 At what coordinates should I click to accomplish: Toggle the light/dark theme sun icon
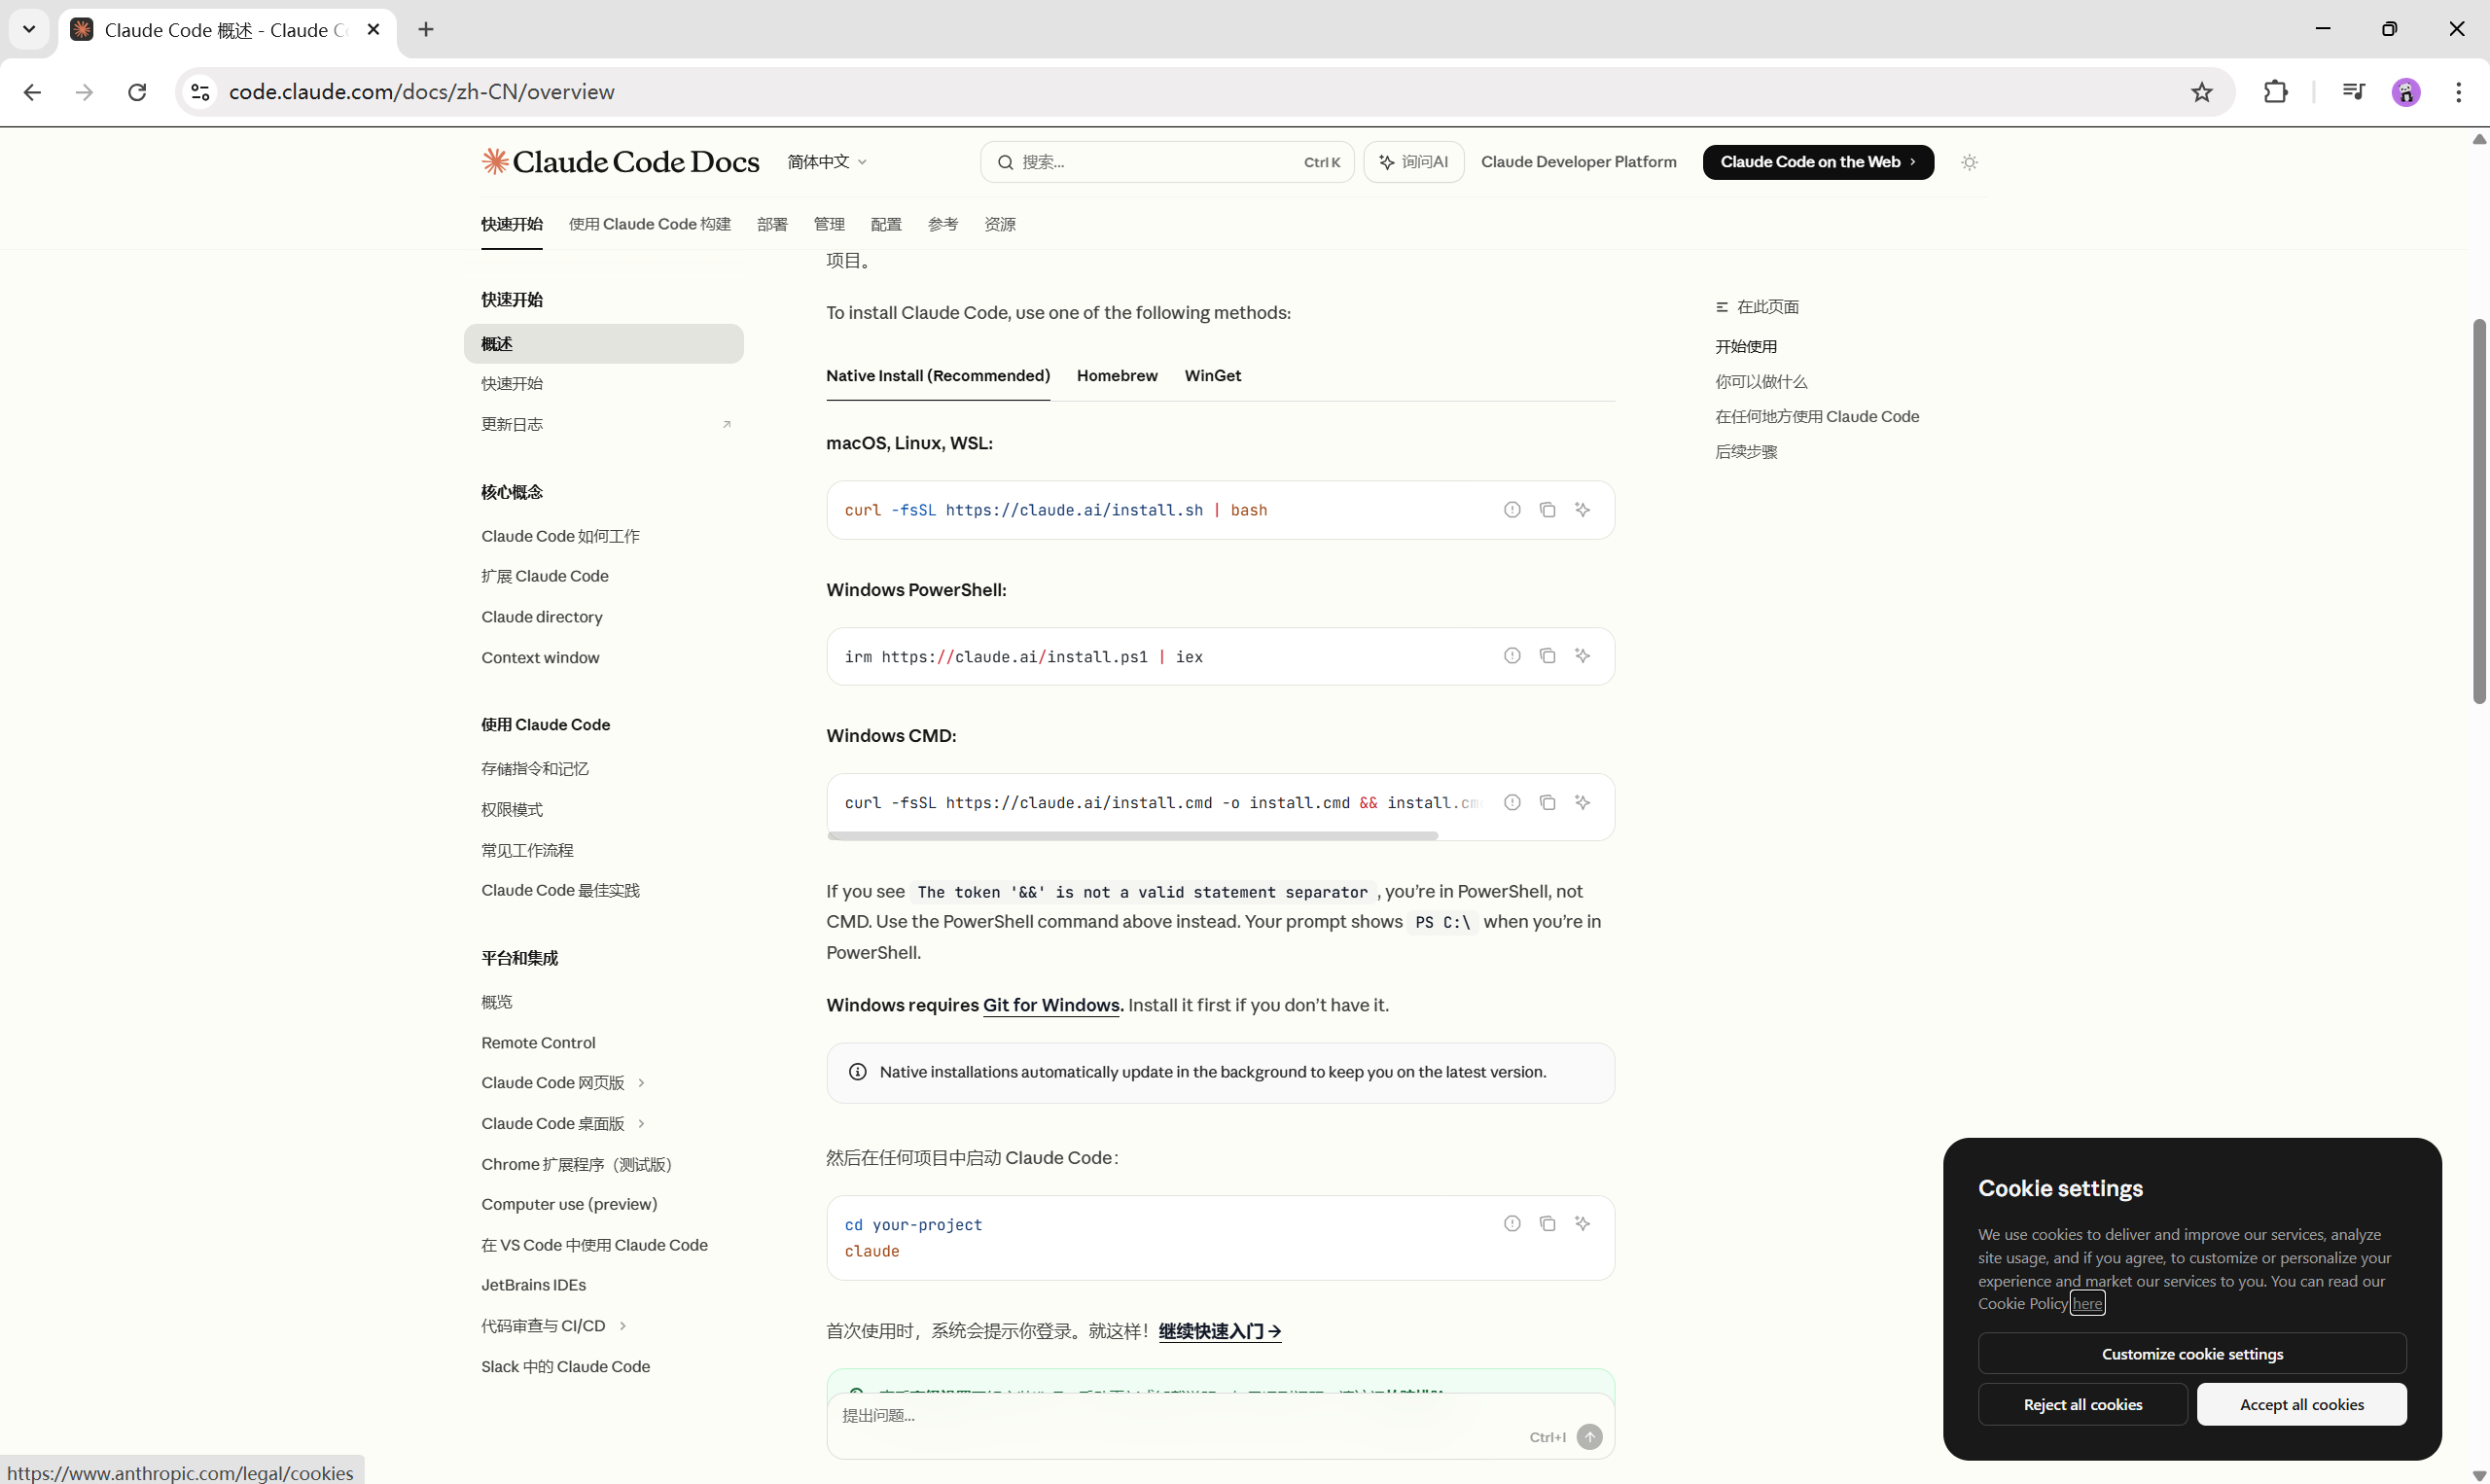(1969, 162)
